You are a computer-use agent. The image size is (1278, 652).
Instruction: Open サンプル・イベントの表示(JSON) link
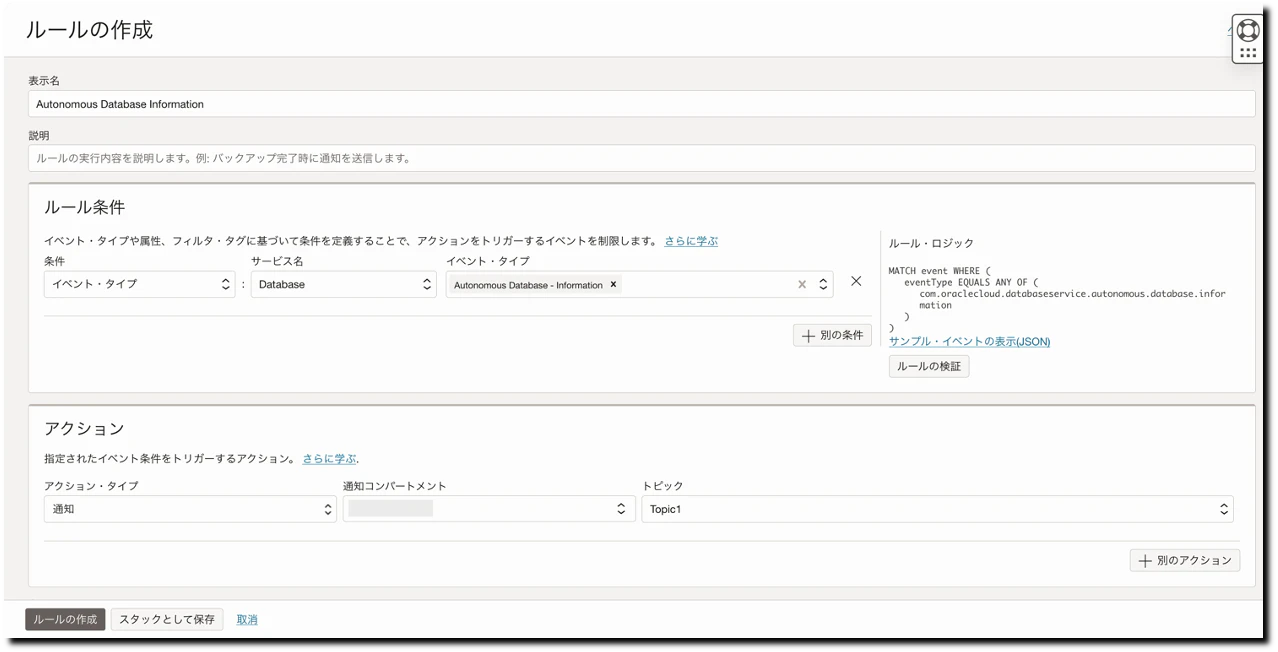(969, 342)
